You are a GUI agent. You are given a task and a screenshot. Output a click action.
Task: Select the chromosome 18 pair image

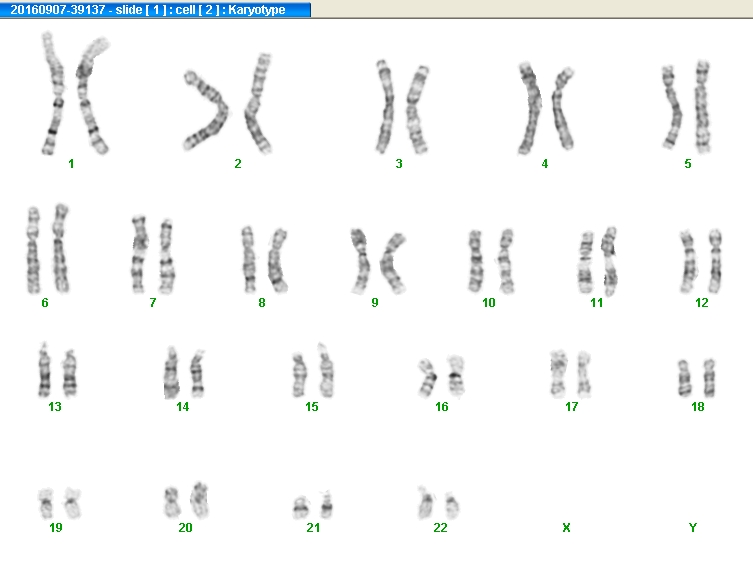(x=696, y=378)
